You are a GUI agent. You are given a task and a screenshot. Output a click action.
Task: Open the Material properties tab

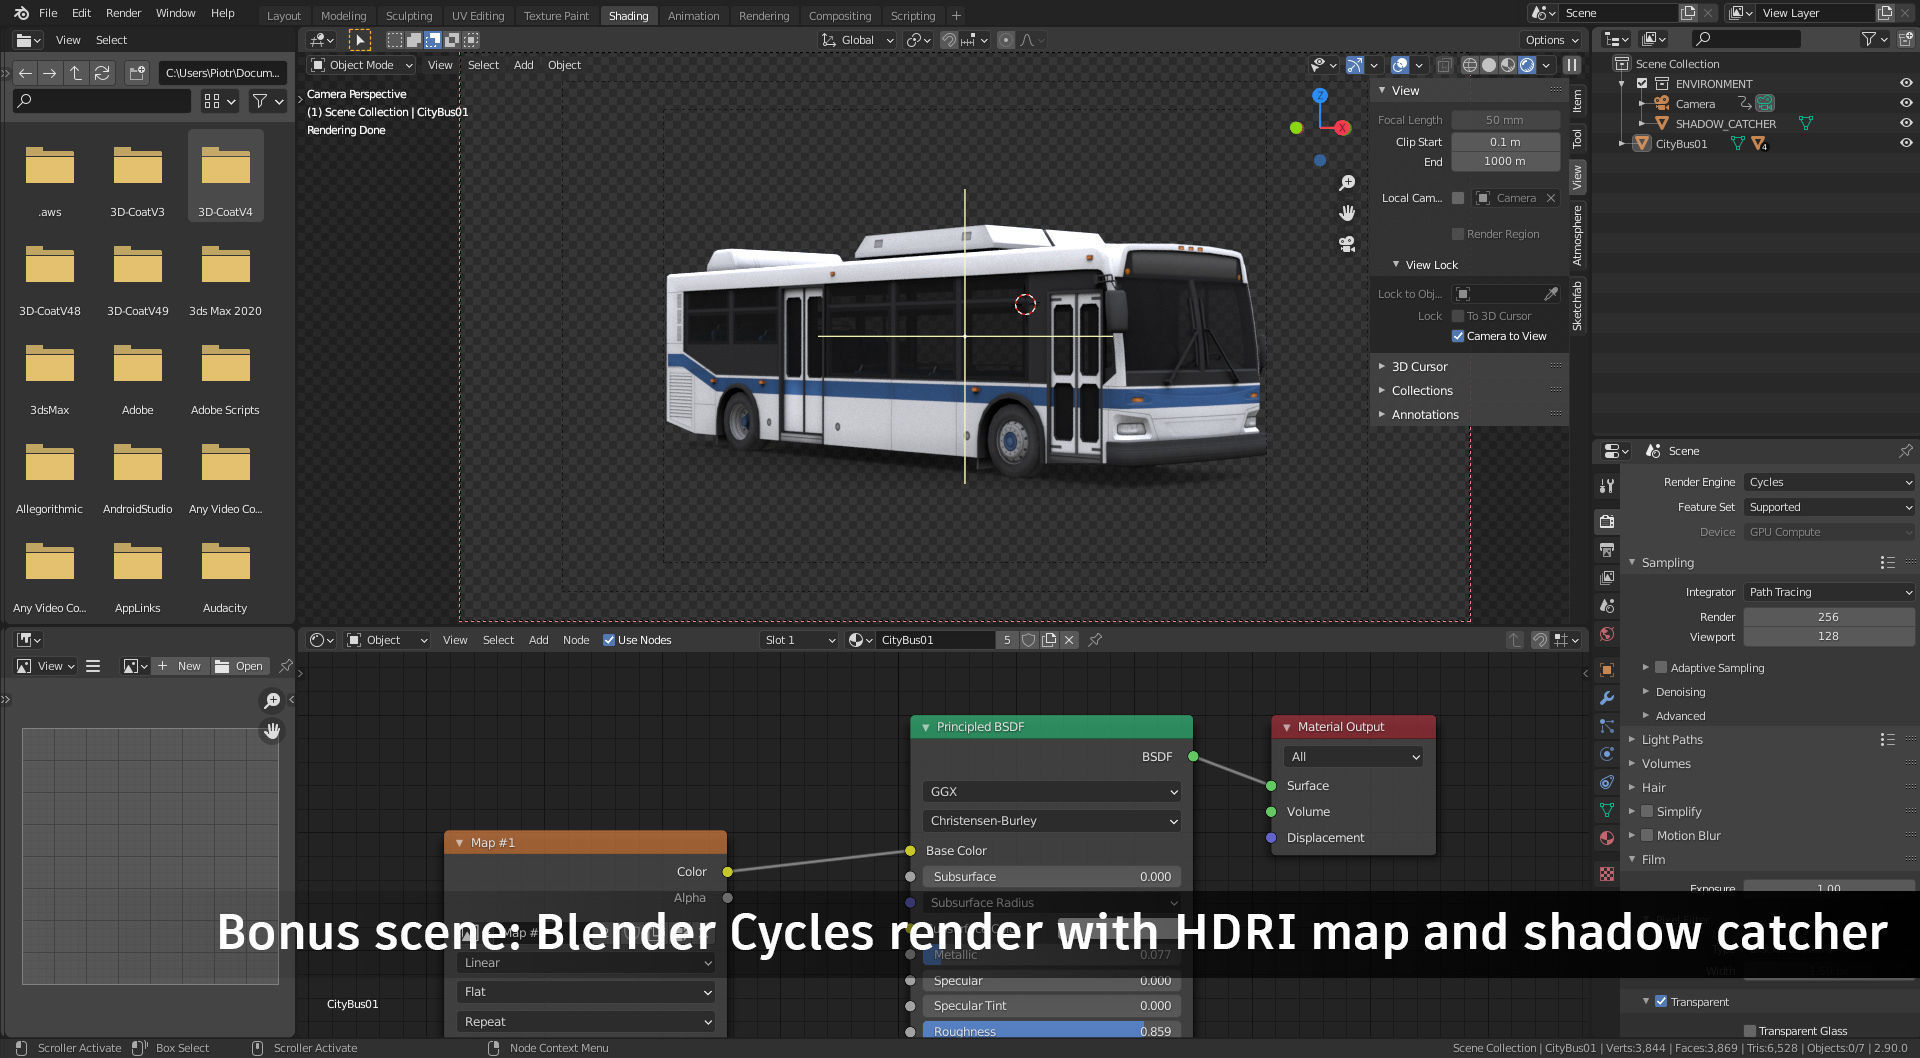point(1607,838)
